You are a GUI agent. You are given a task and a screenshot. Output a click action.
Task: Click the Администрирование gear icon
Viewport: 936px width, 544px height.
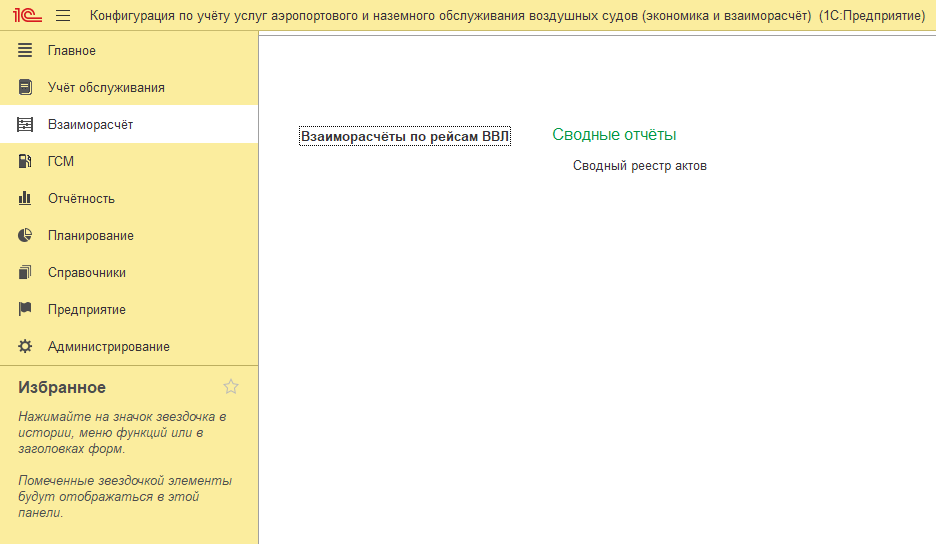25,346
